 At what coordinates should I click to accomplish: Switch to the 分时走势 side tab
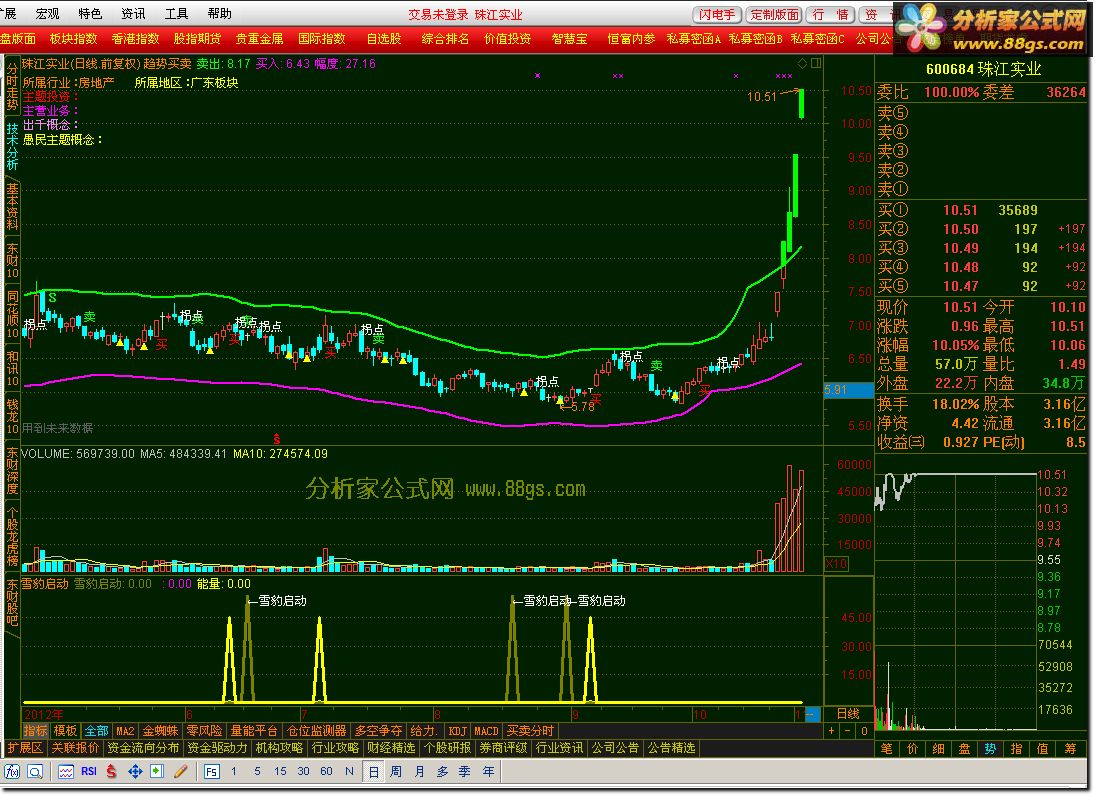click(13, 87)
